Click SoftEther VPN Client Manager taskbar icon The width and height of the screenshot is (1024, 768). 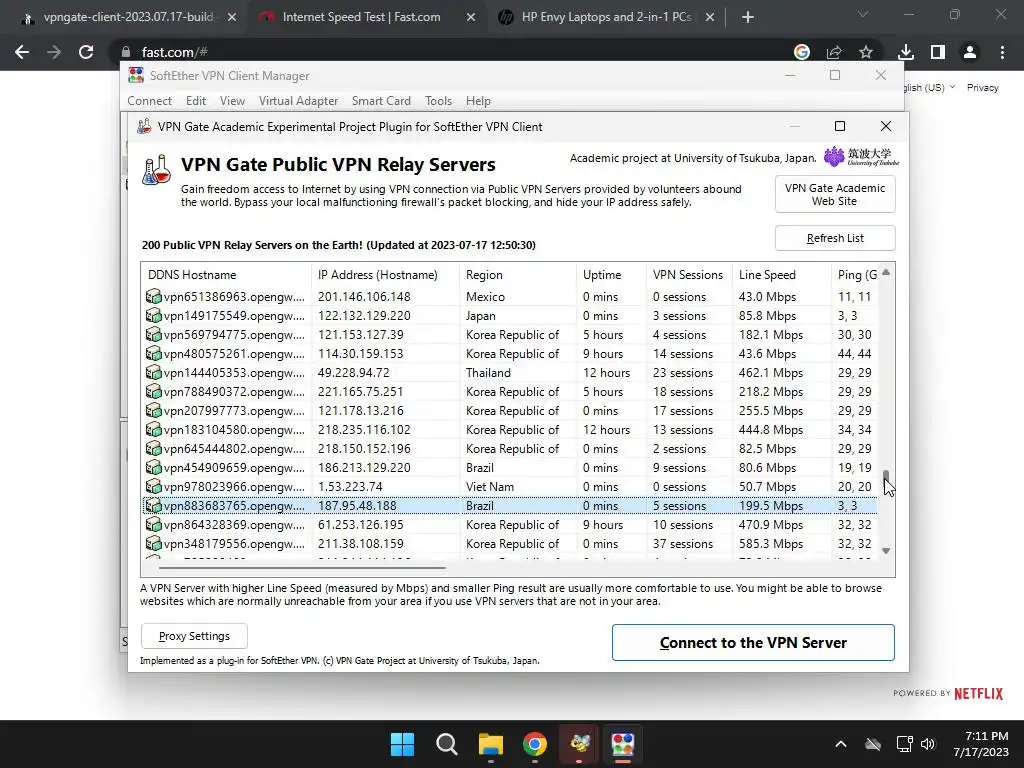click(622, 744)
